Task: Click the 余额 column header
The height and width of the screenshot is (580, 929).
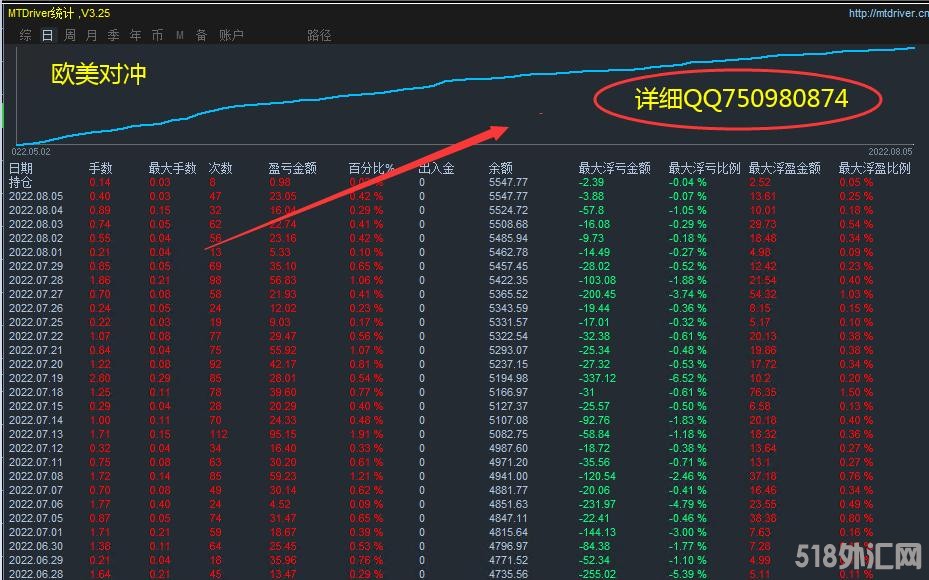Action: point(500,168)
